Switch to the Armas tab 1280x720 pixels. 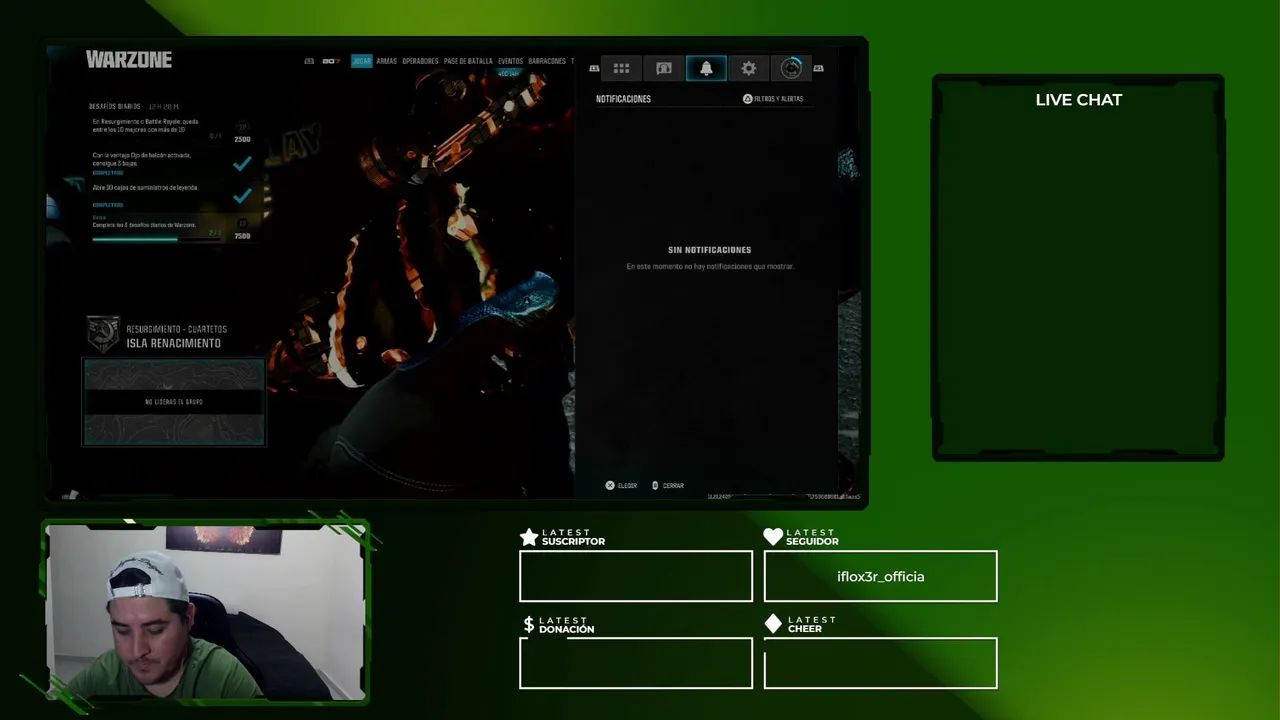point(386,61)
